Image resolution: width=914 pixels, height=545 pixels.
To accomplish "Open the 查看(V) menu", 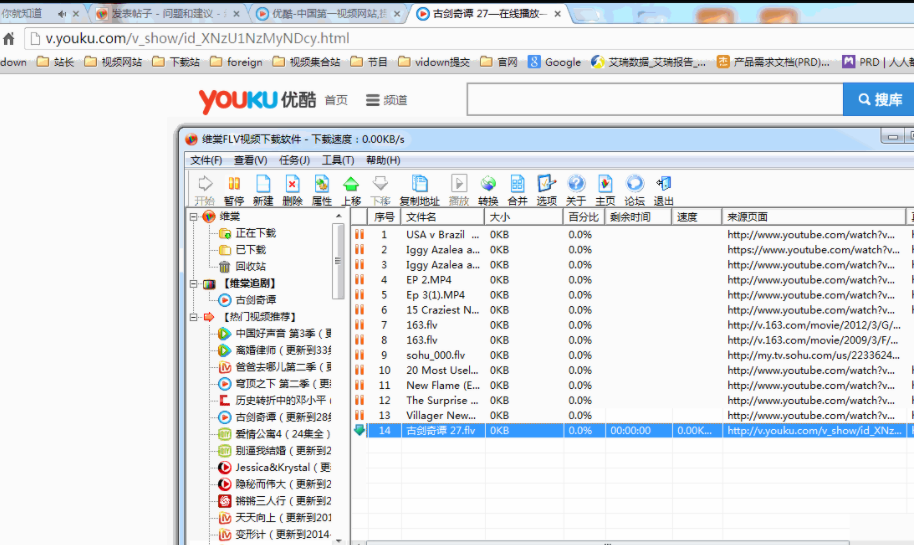I will tap(251, 160).
